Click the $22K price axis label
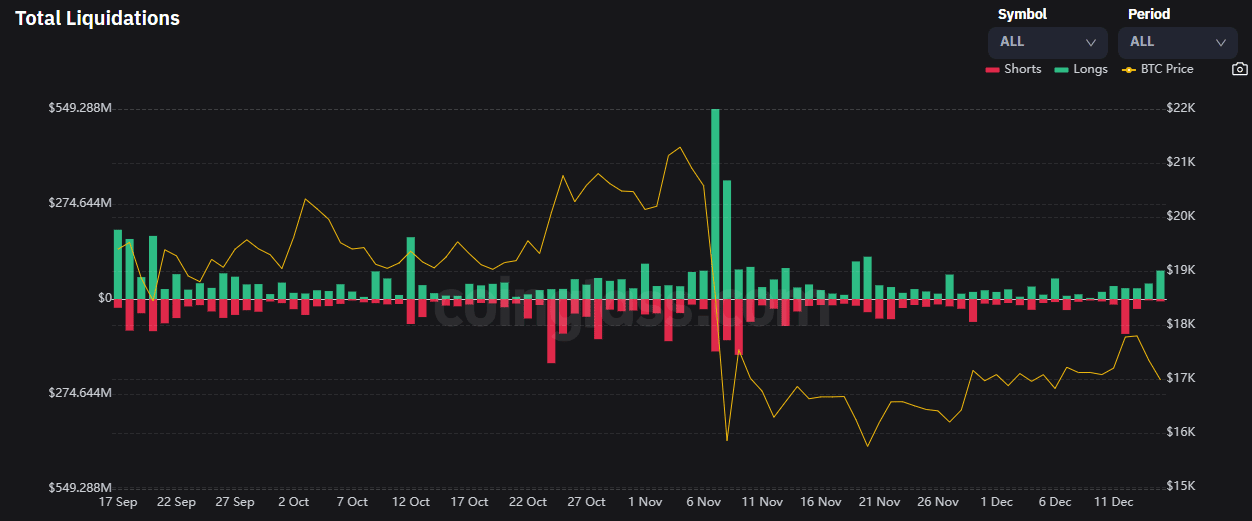Viewport: 1252px width, 521px height. [x=1181, y=108]
